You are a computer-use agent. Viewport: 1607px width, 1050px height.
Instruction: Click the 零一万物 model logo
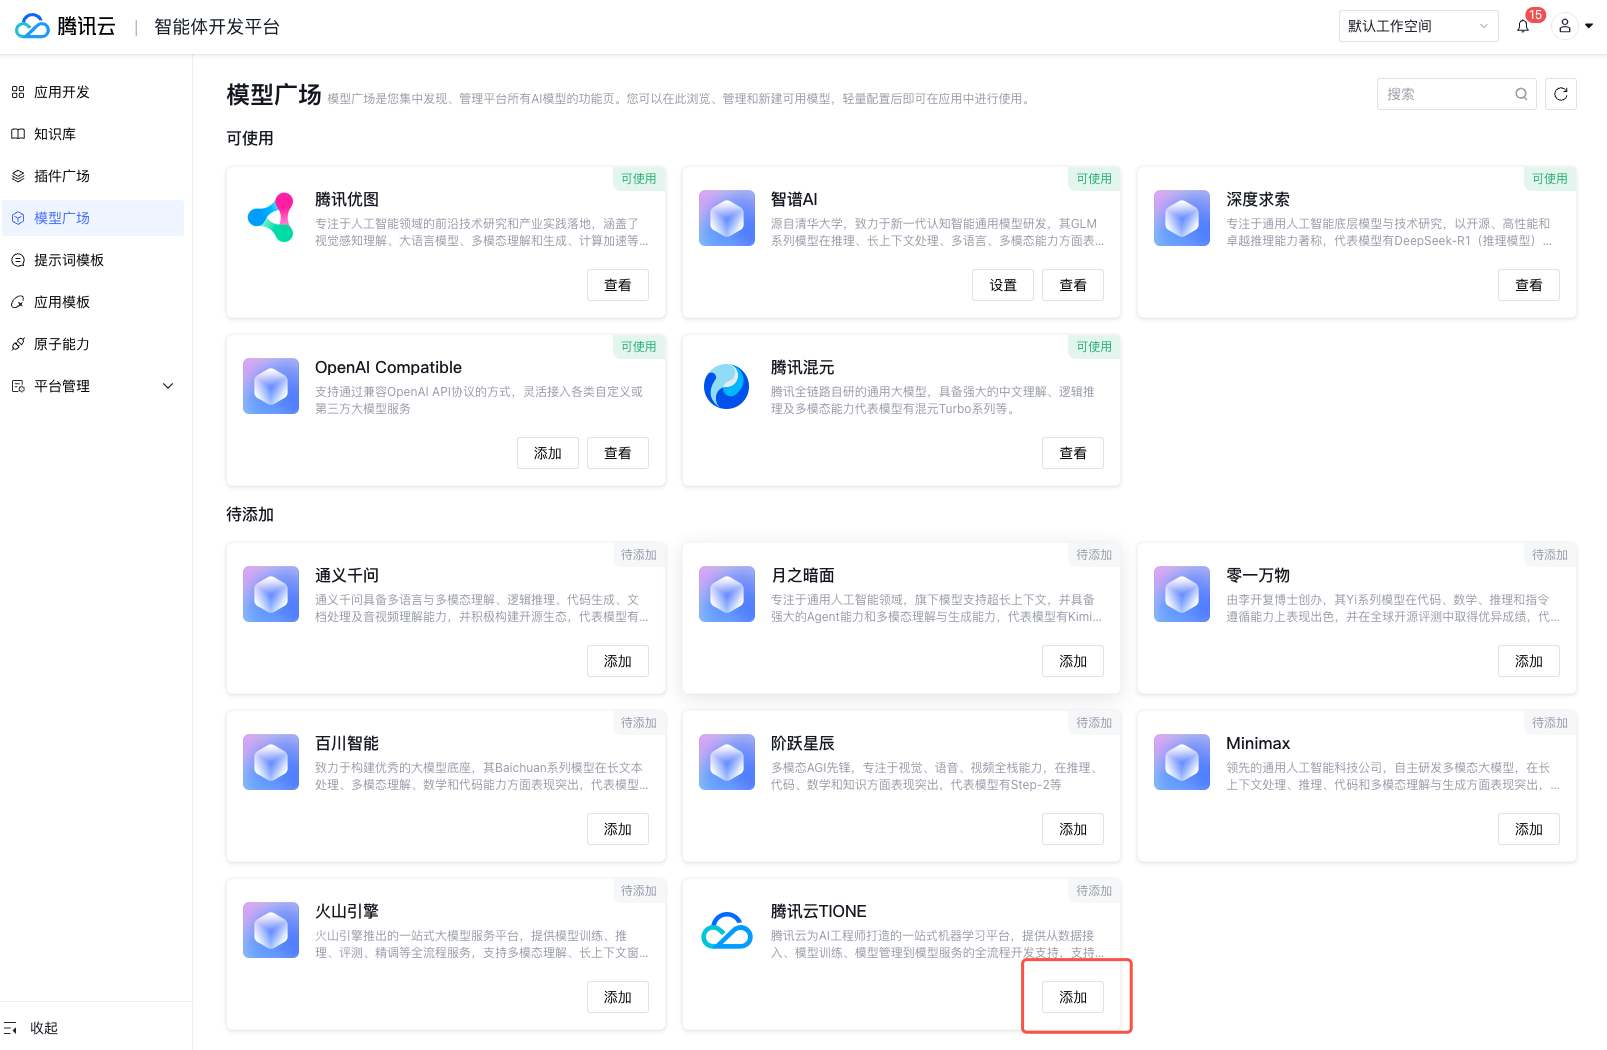tap(1182, 594)
